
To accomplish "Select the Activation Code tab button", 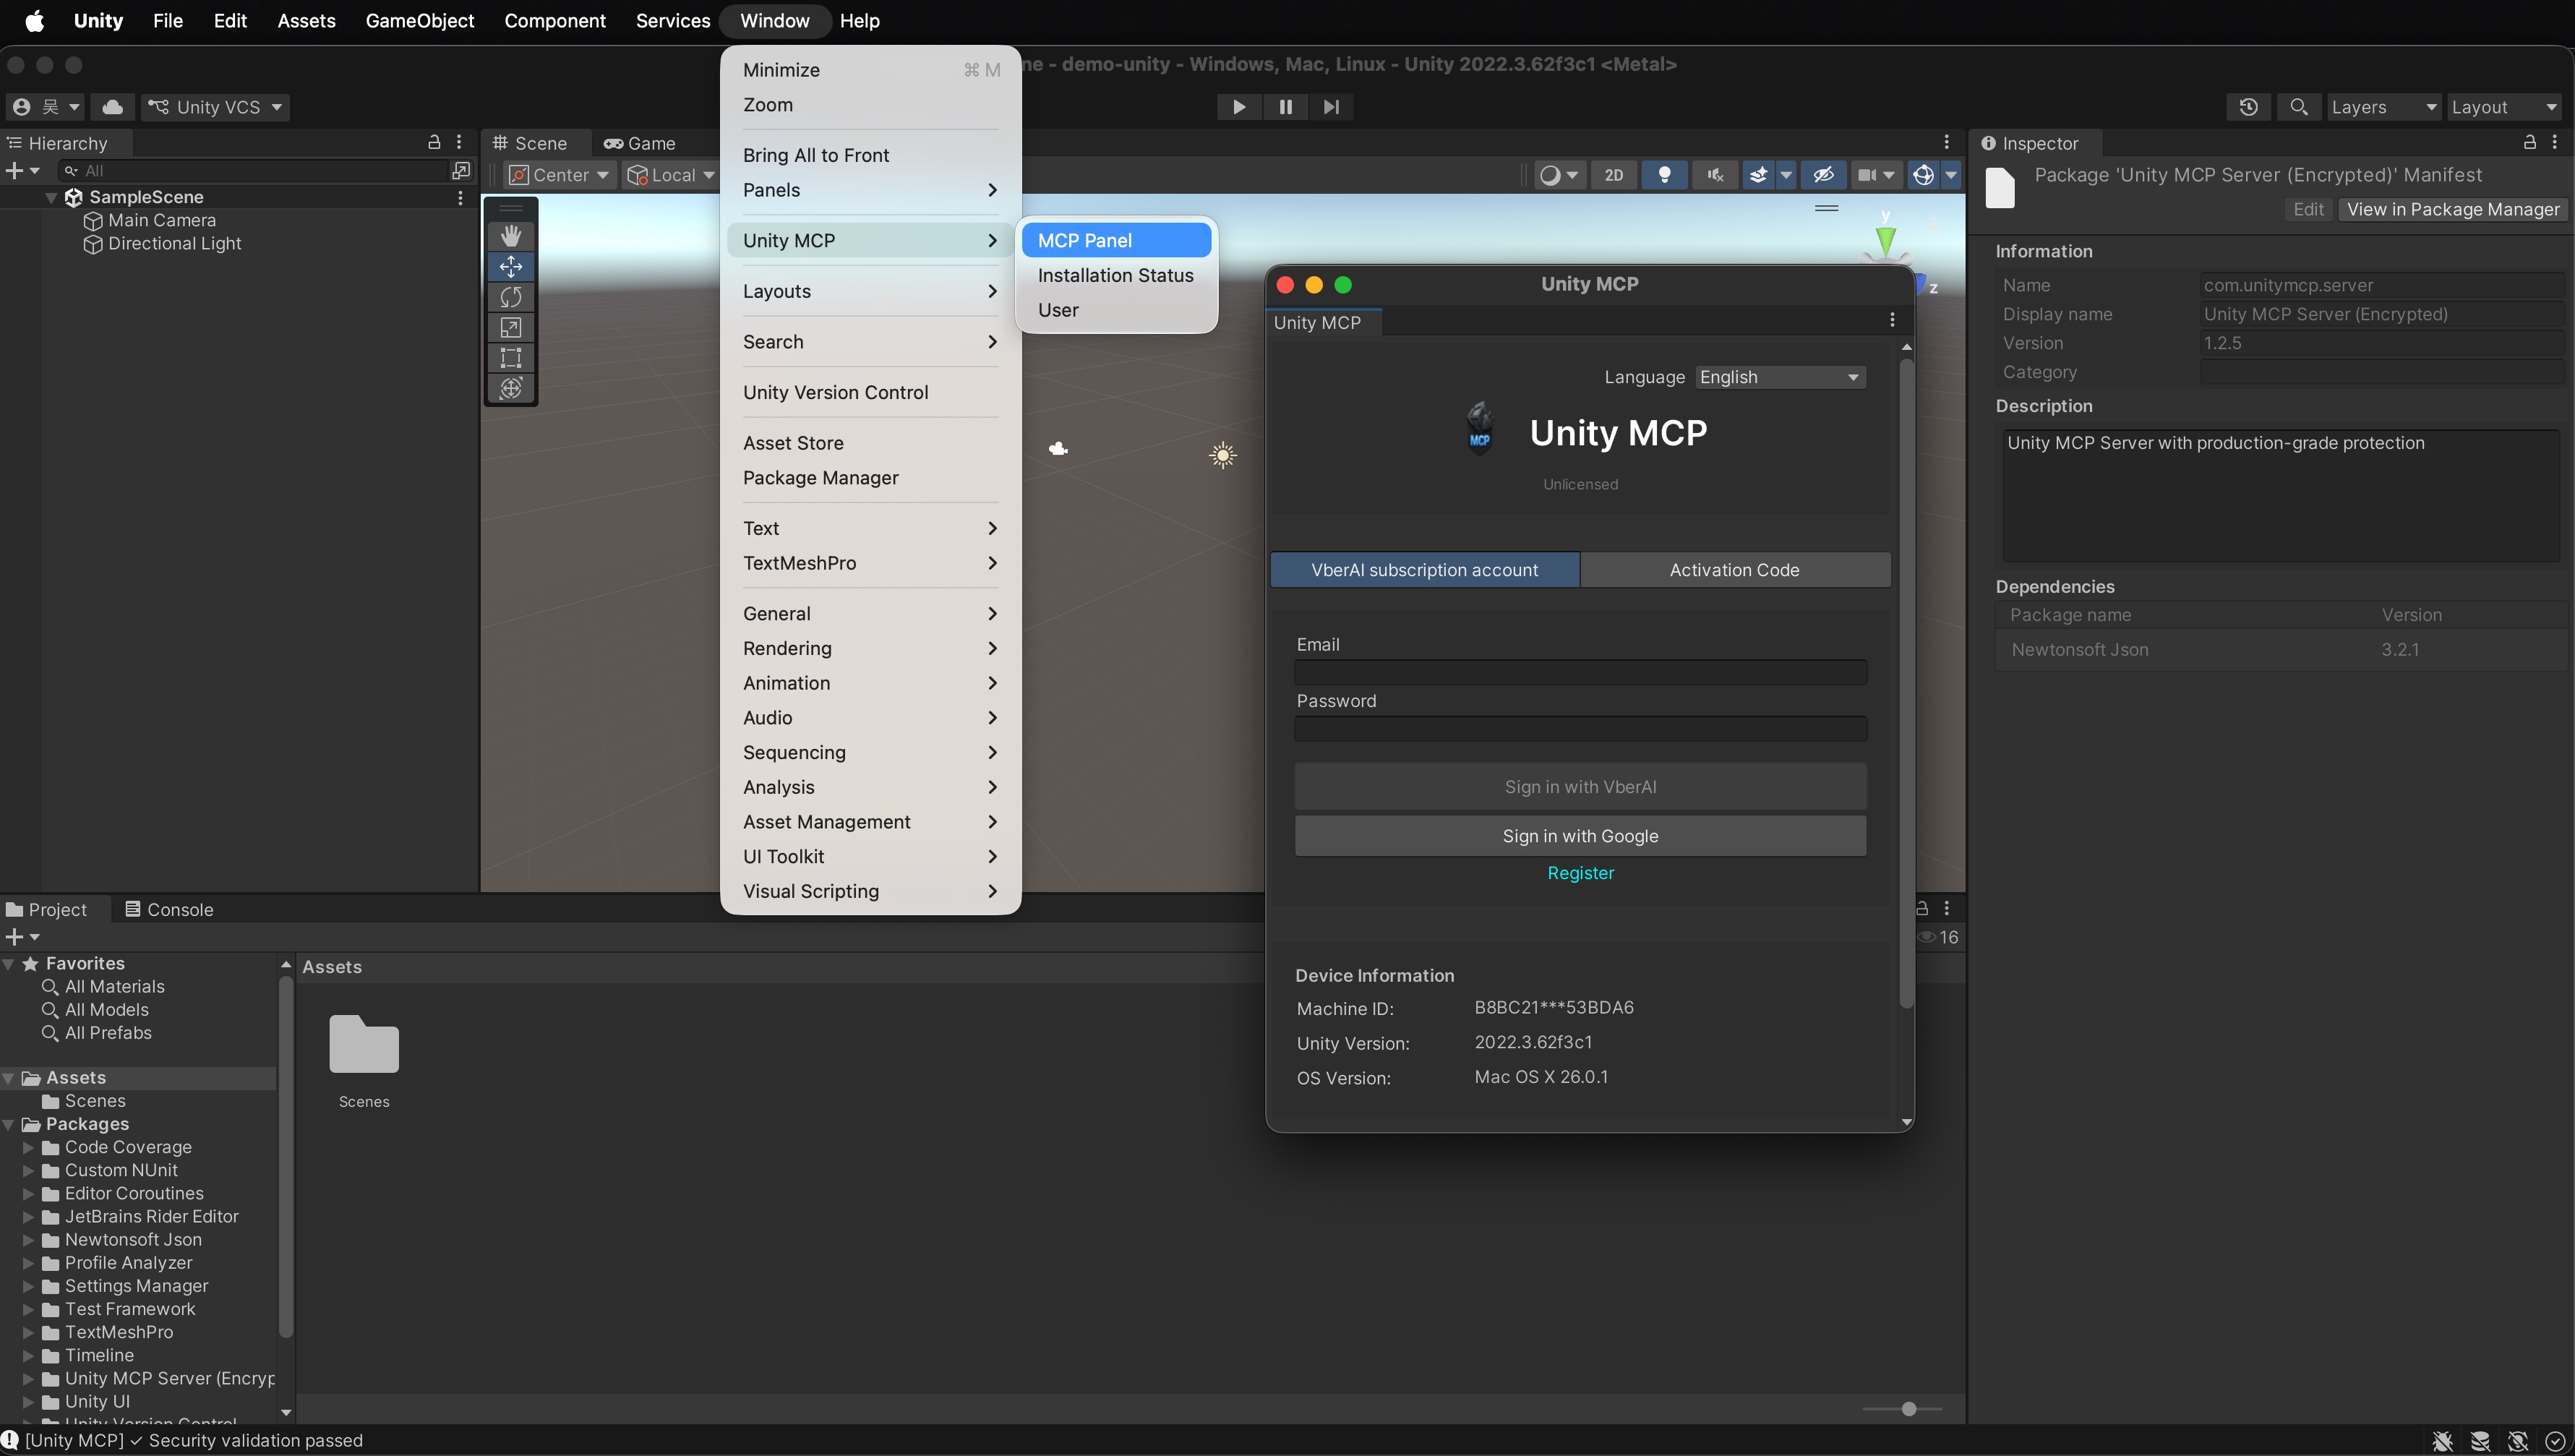I will tap(1735, 570).
